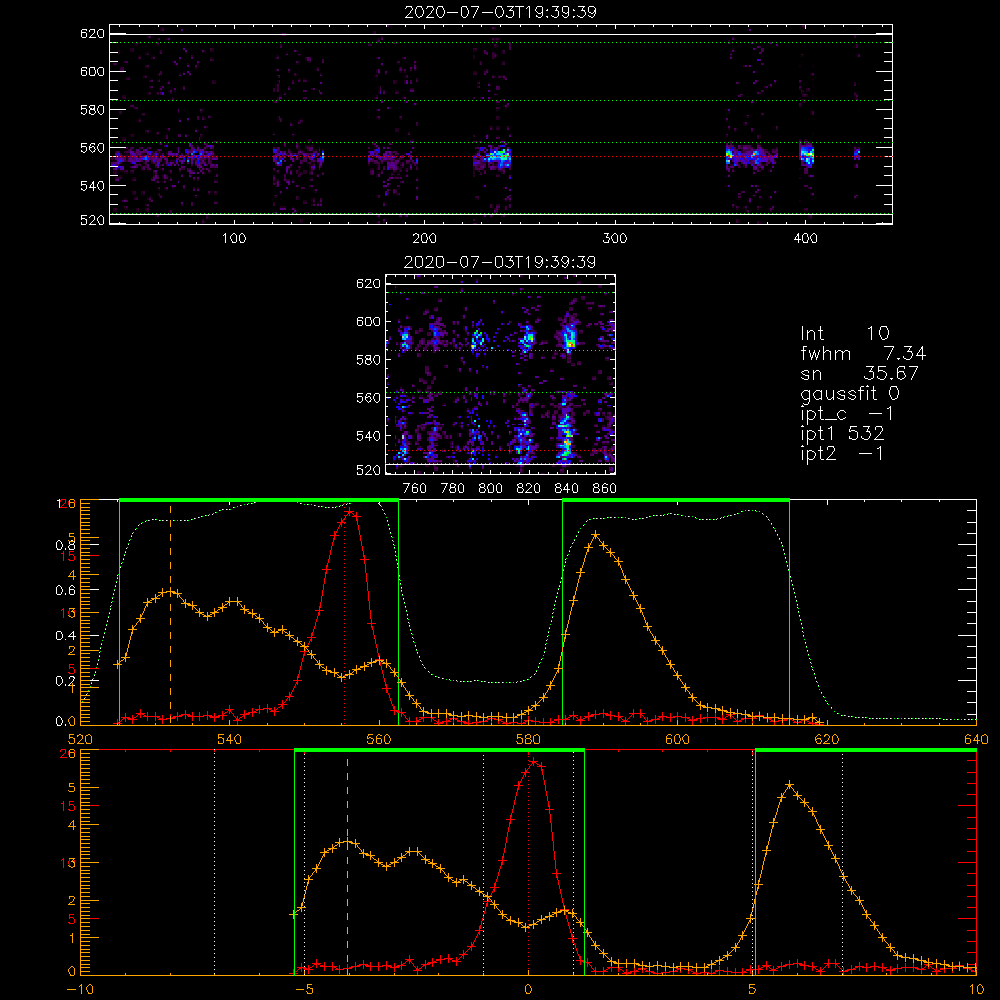Click the 'gaussfit 0' parameter
This screenshot has height=1000, width=1000.
click(850, 393)
